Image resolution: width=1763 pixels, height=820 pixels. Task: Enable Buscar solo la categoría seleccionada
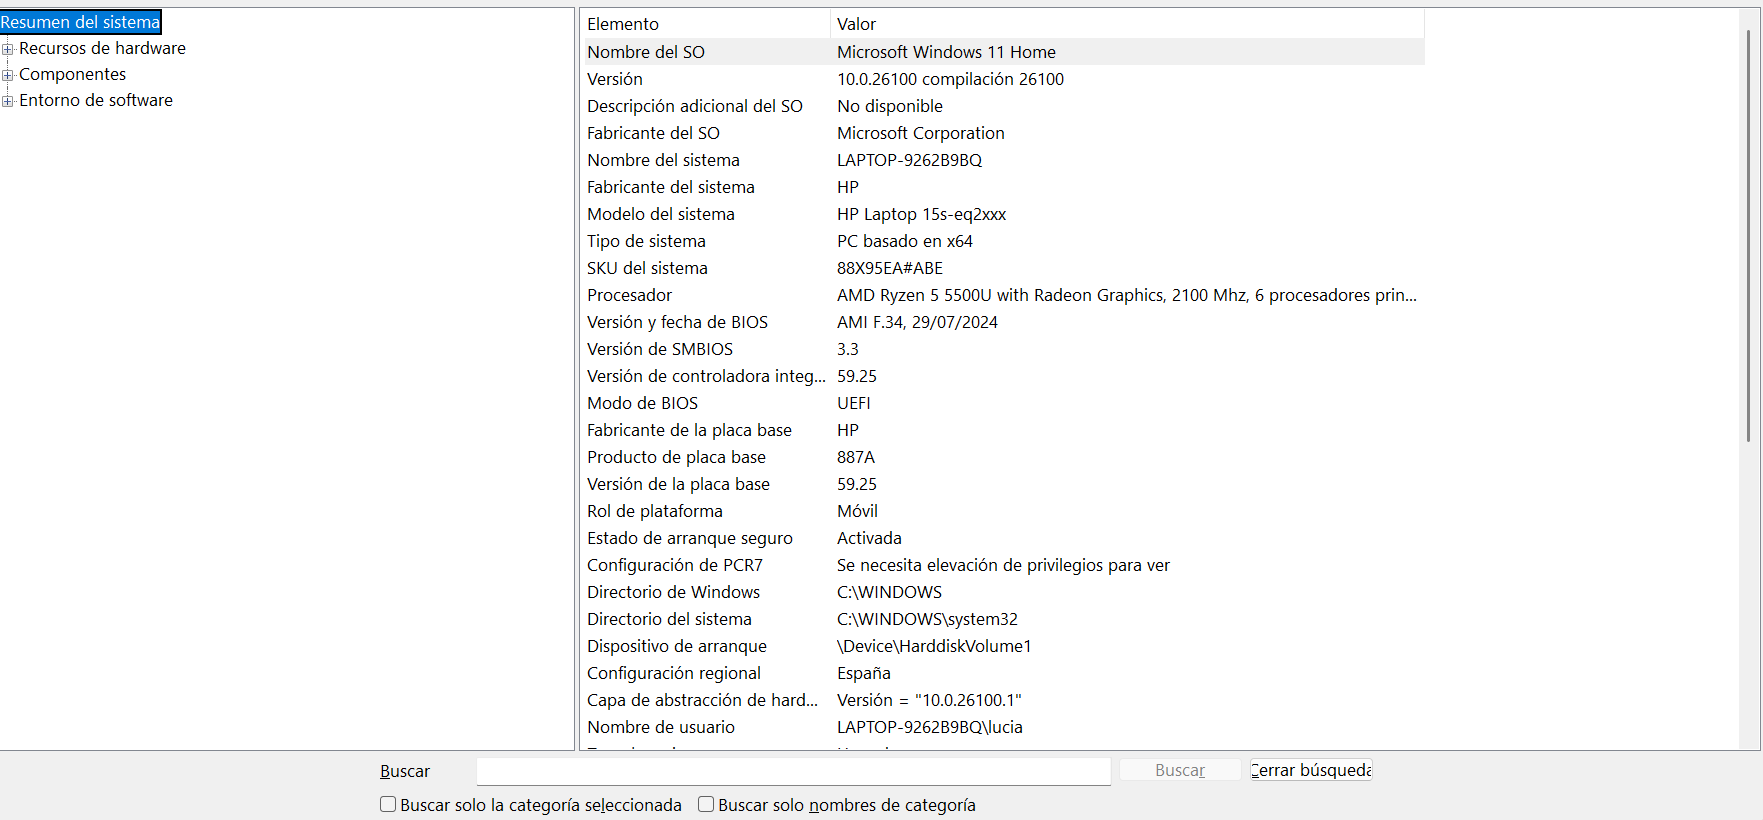(388, 804)
